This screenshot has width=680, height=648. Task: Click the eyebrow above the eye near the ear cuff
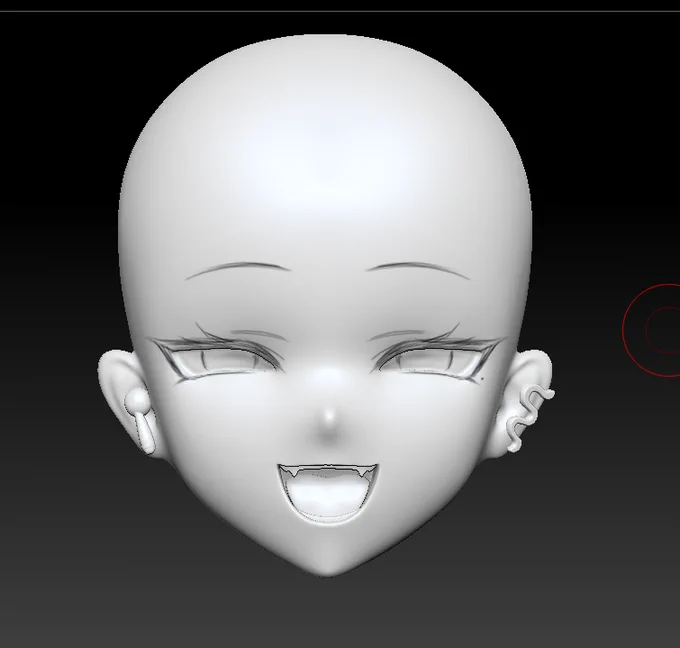(x=418, y=268)
